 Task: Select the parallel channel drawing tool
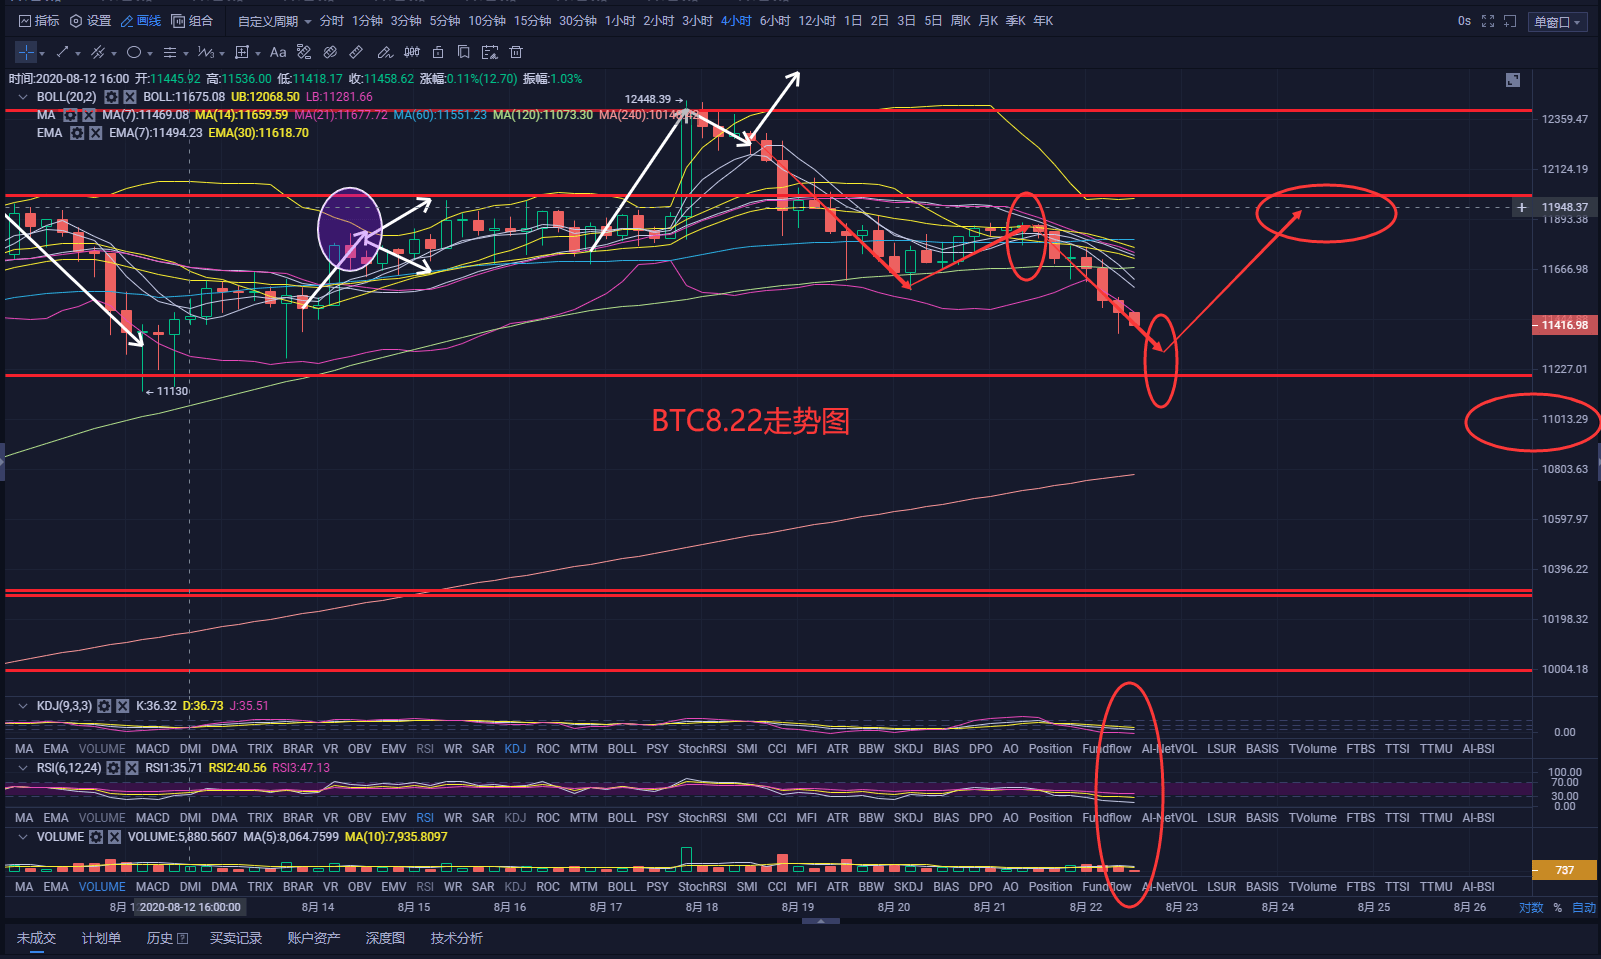pos(97,52)
